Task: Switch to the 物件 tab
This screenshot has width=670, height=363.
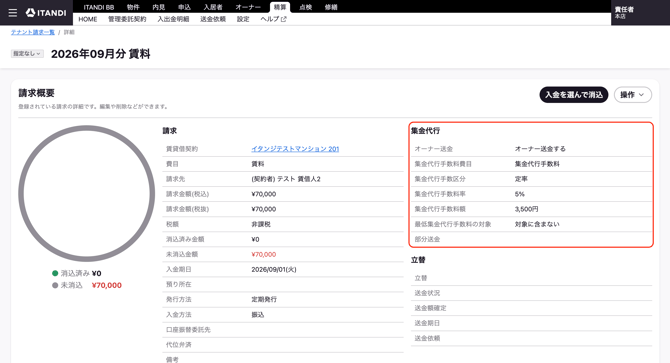Action: click(133, 7)
